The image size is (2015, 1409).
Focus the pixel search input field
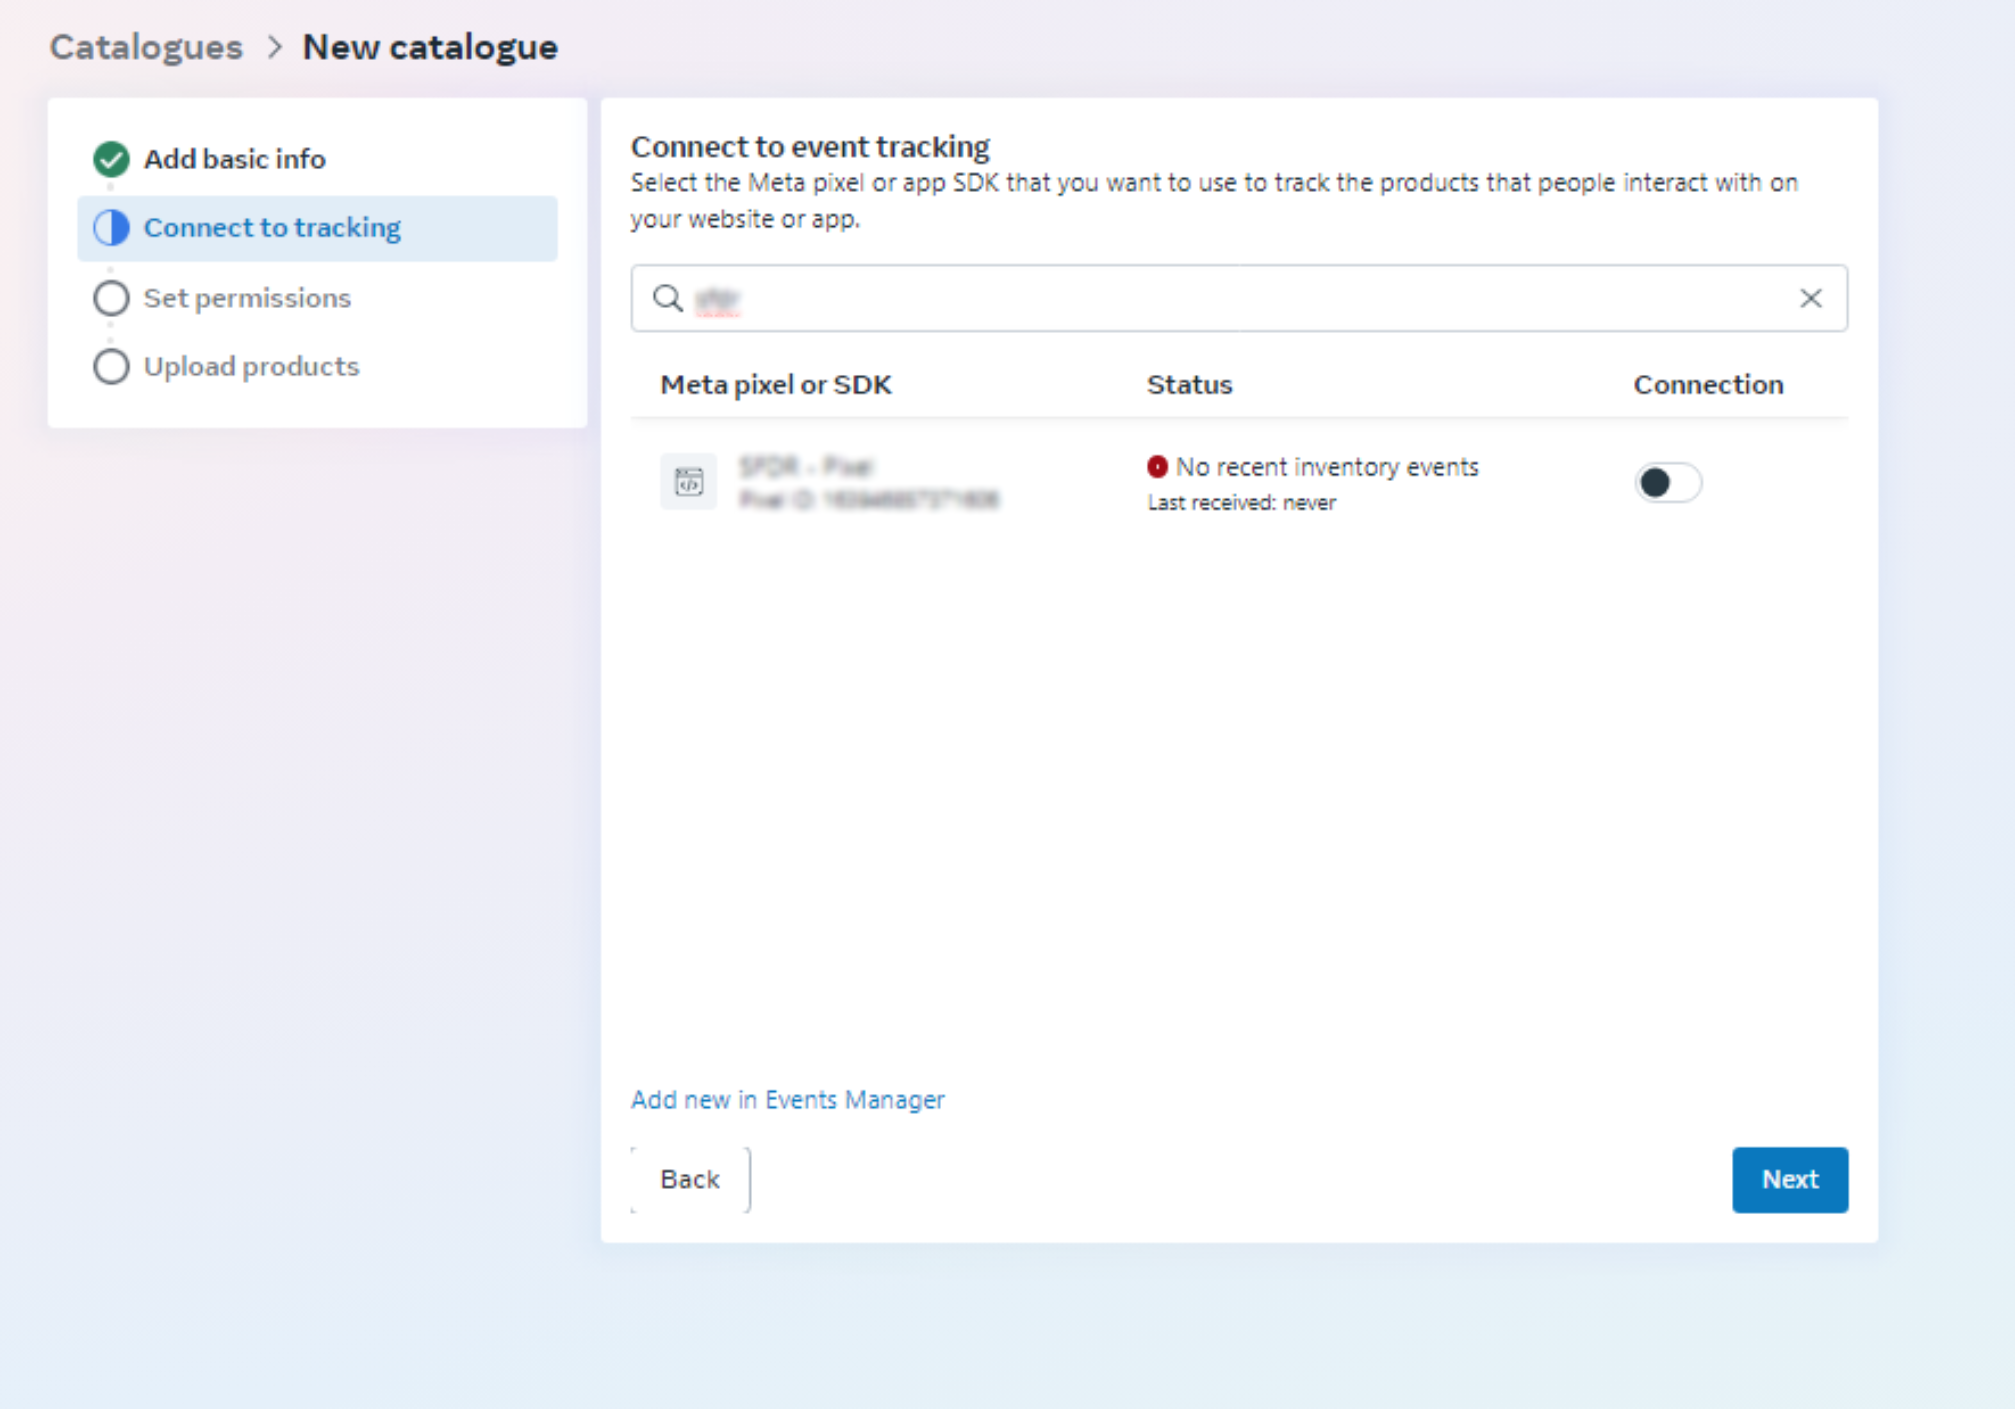[x=1200, y=298]
